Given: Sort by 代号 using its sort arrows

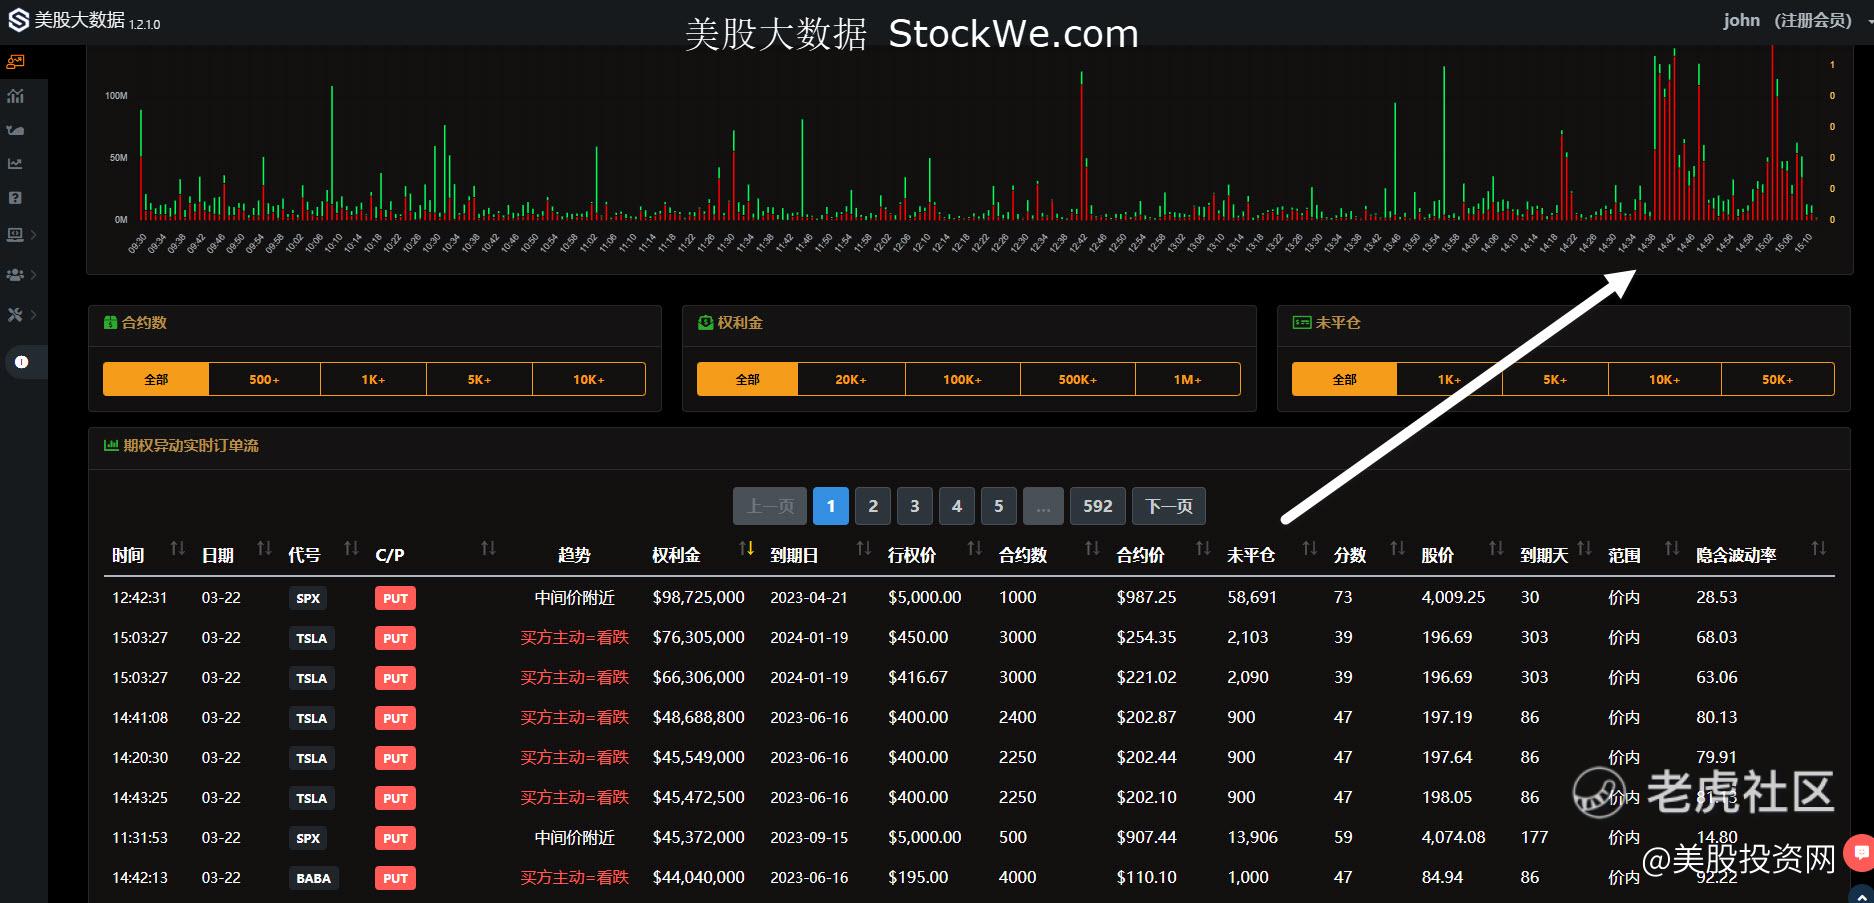Looking at the screenshot, I should (351, 548).
